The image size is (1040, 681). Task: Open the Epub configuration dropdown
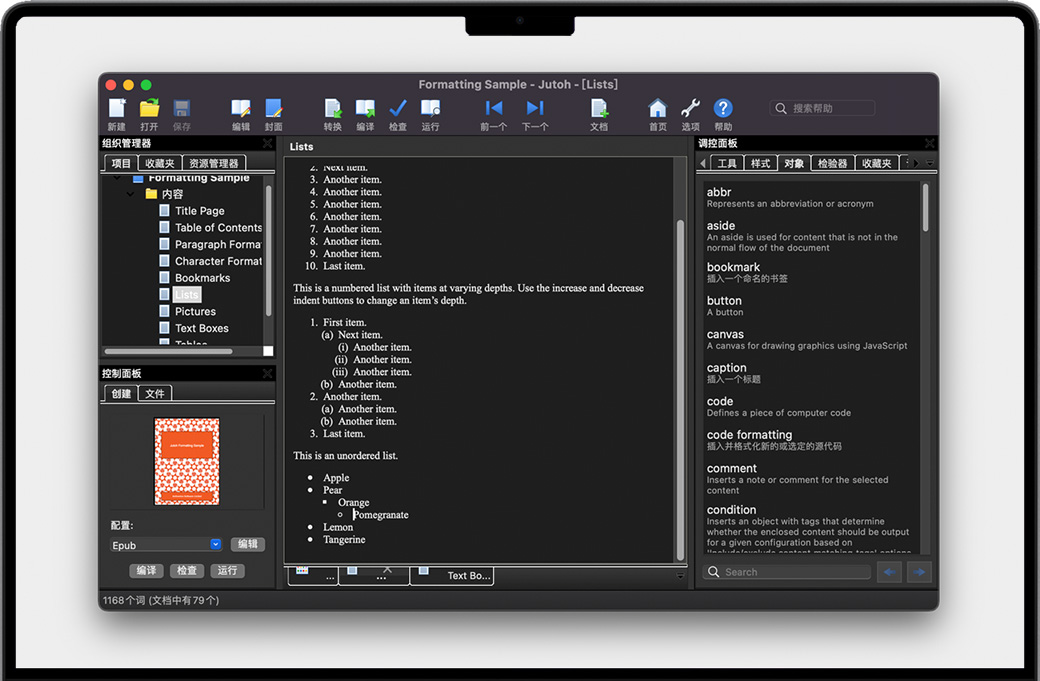166,545
